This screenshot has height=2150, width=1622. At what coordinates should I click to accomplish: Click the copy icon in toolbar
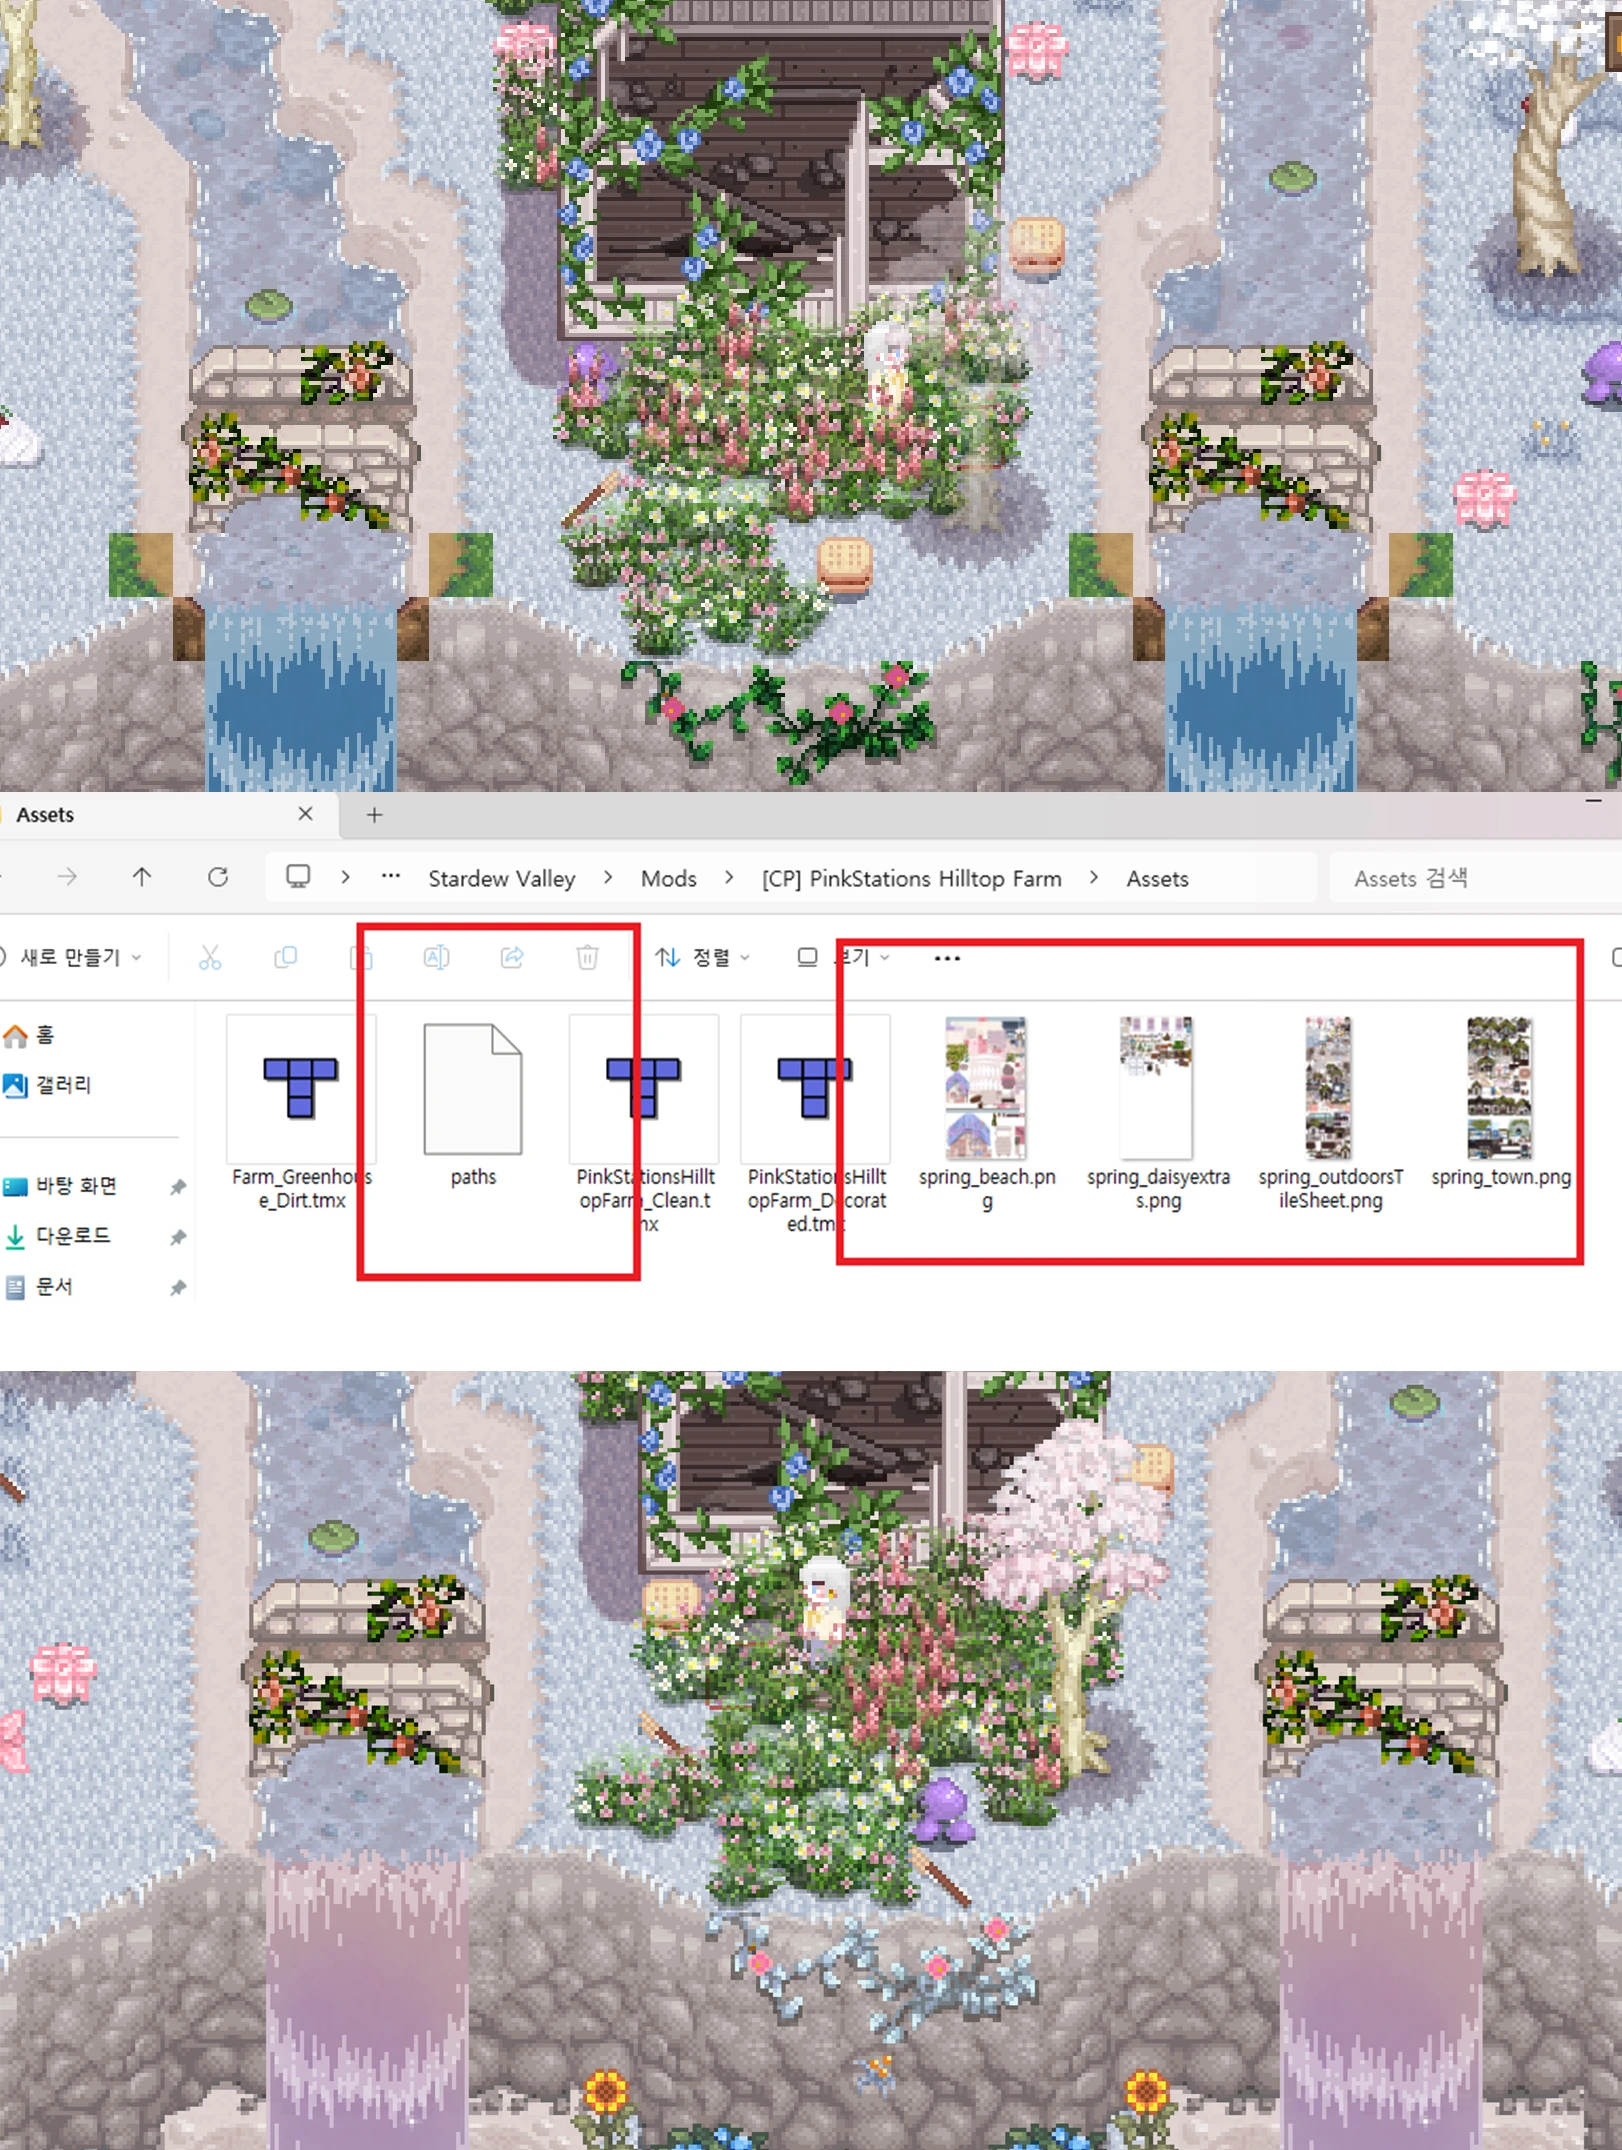[x=285, y=957]
